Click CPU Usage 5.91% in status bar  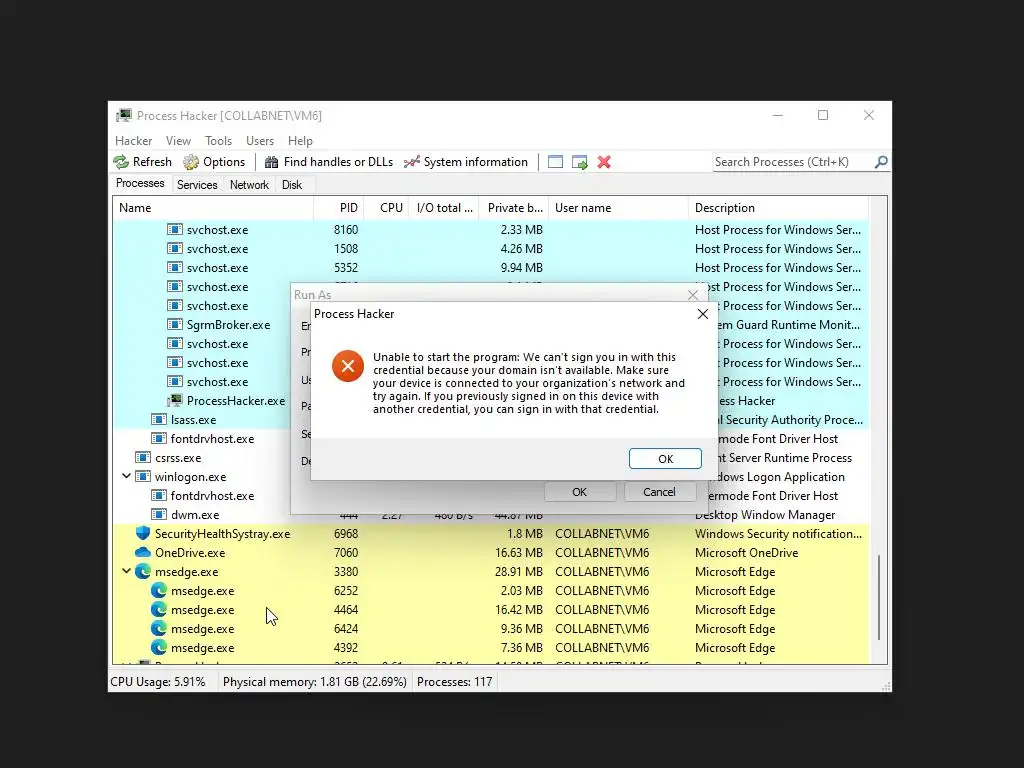coord(158,682)
